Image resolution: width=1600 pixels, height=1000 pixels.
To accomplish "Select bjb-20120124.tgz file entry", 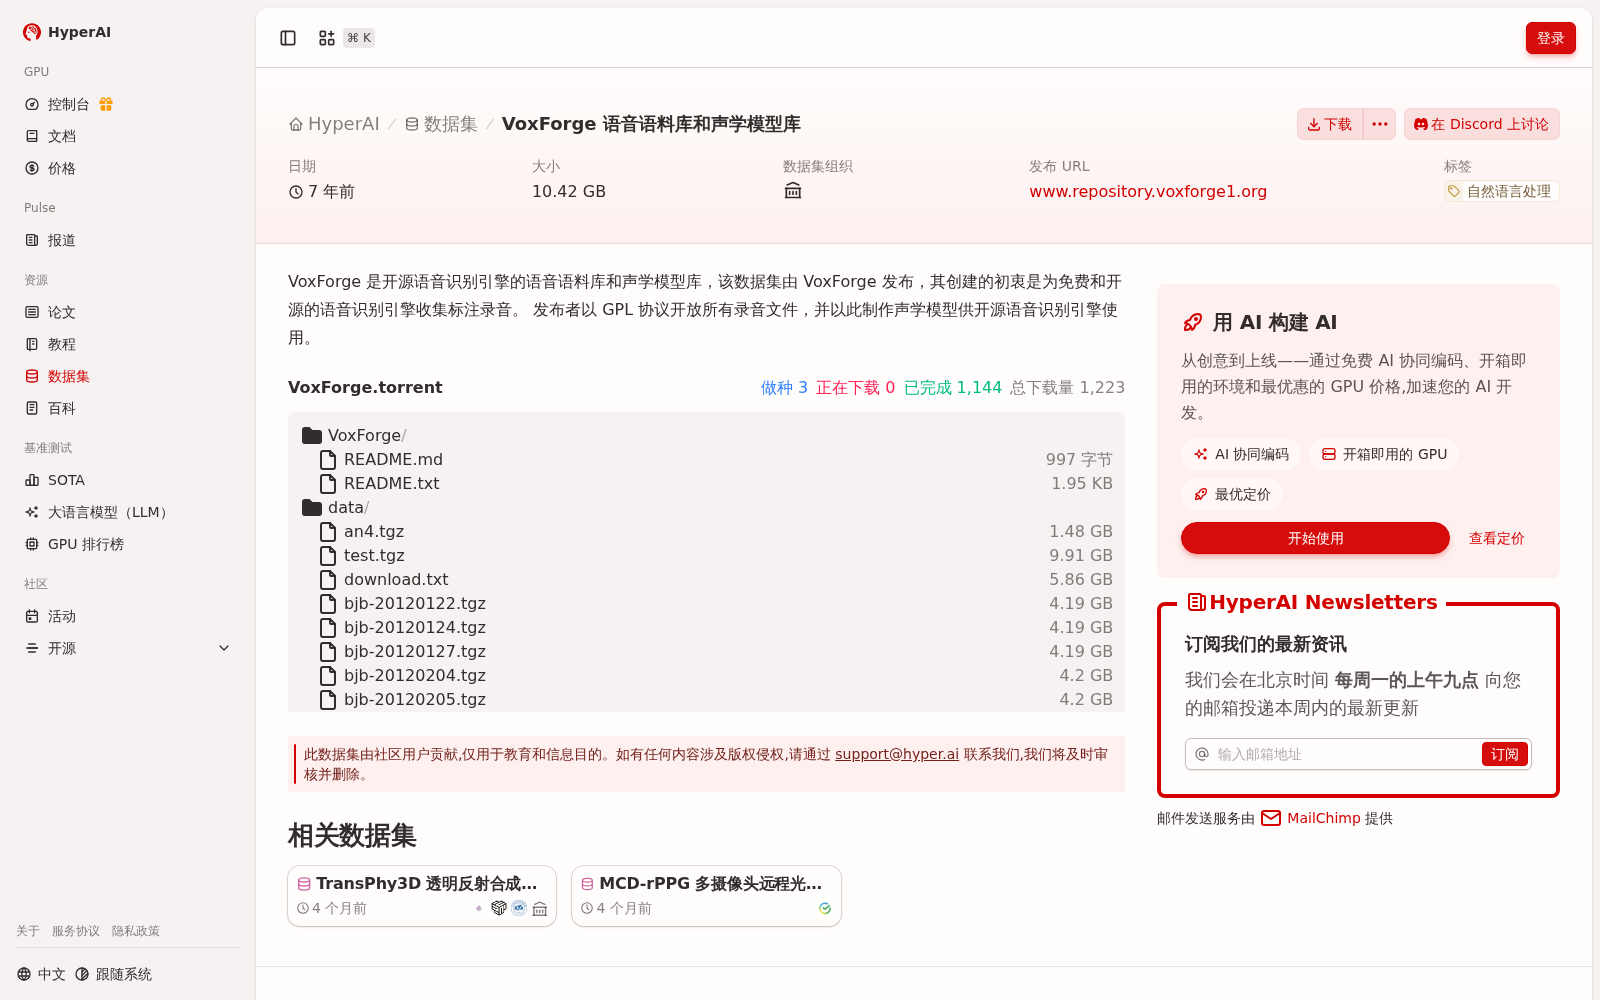I will [x=706, y=627].
